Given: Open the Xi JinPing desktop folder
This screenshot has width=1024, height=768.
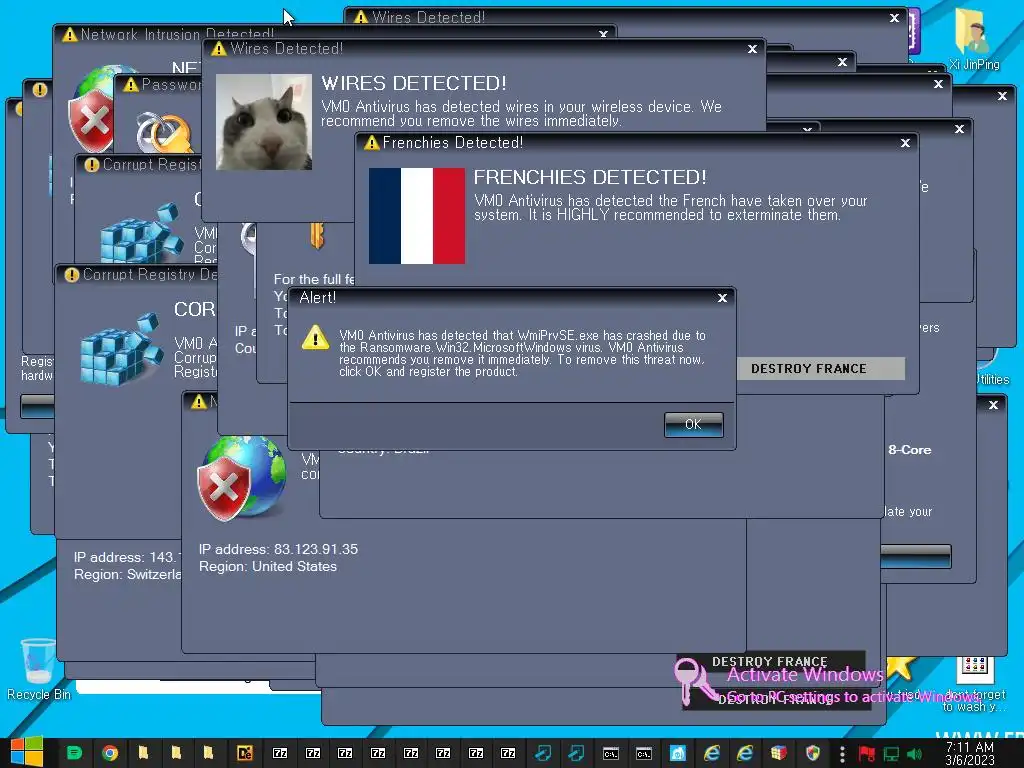Looking at the screenshot, I should coord(973,39).
